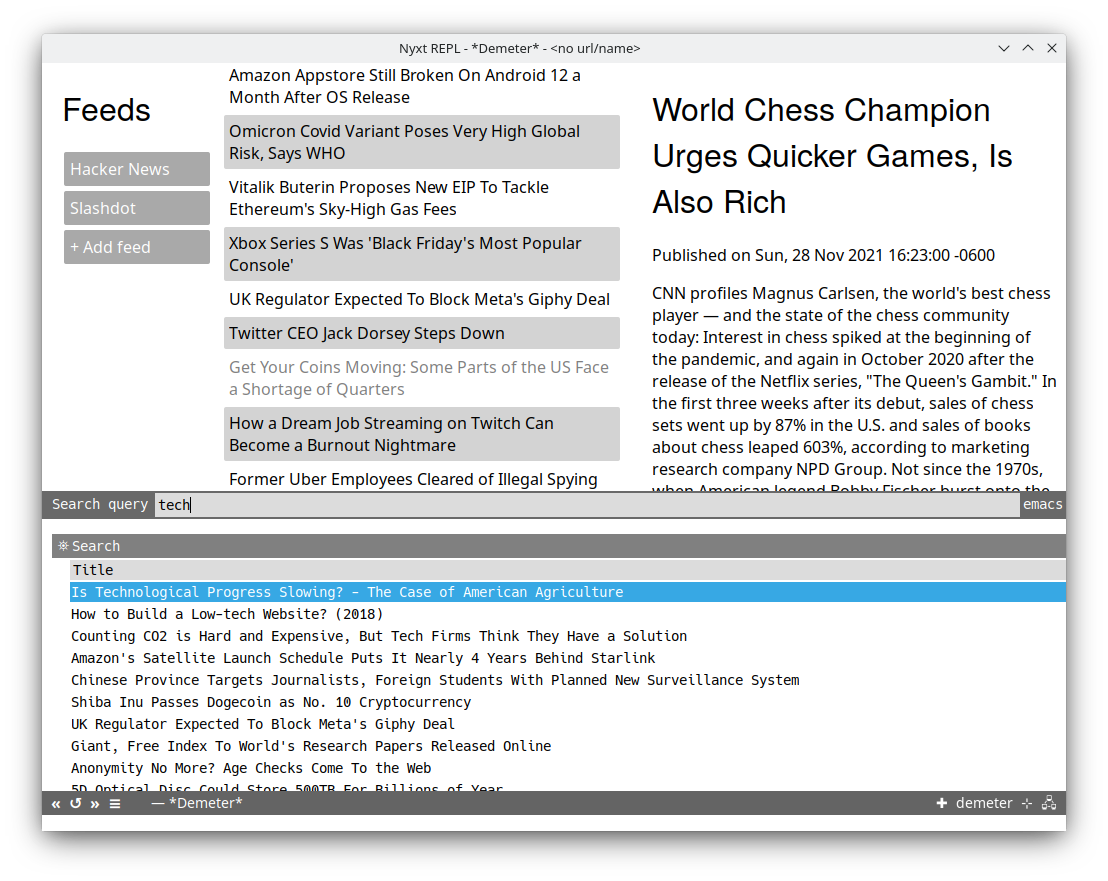Select result Counting CO2 is Hard and Expensive

[x=567, y=636]
